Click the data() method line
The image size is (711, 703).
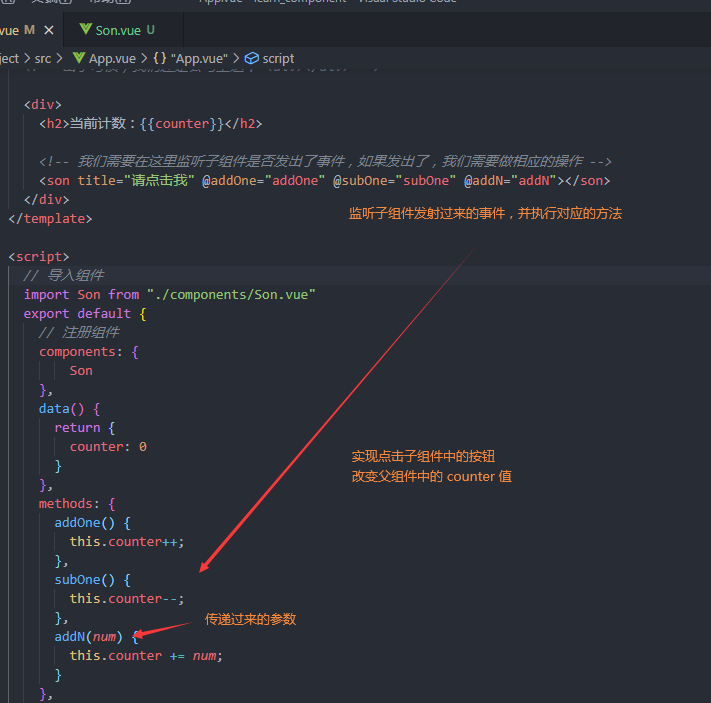pyautogui.click(x=69, y=409)
